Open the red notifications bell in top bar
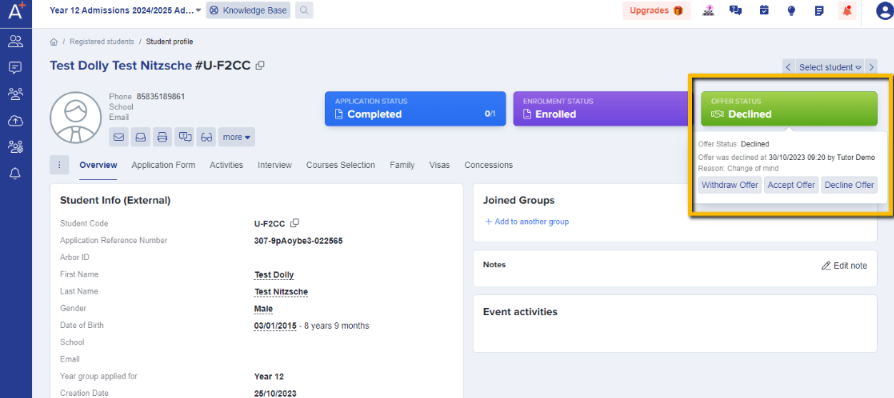The width and height of the screenshot is (894, 398). click(x=847, y=11)
